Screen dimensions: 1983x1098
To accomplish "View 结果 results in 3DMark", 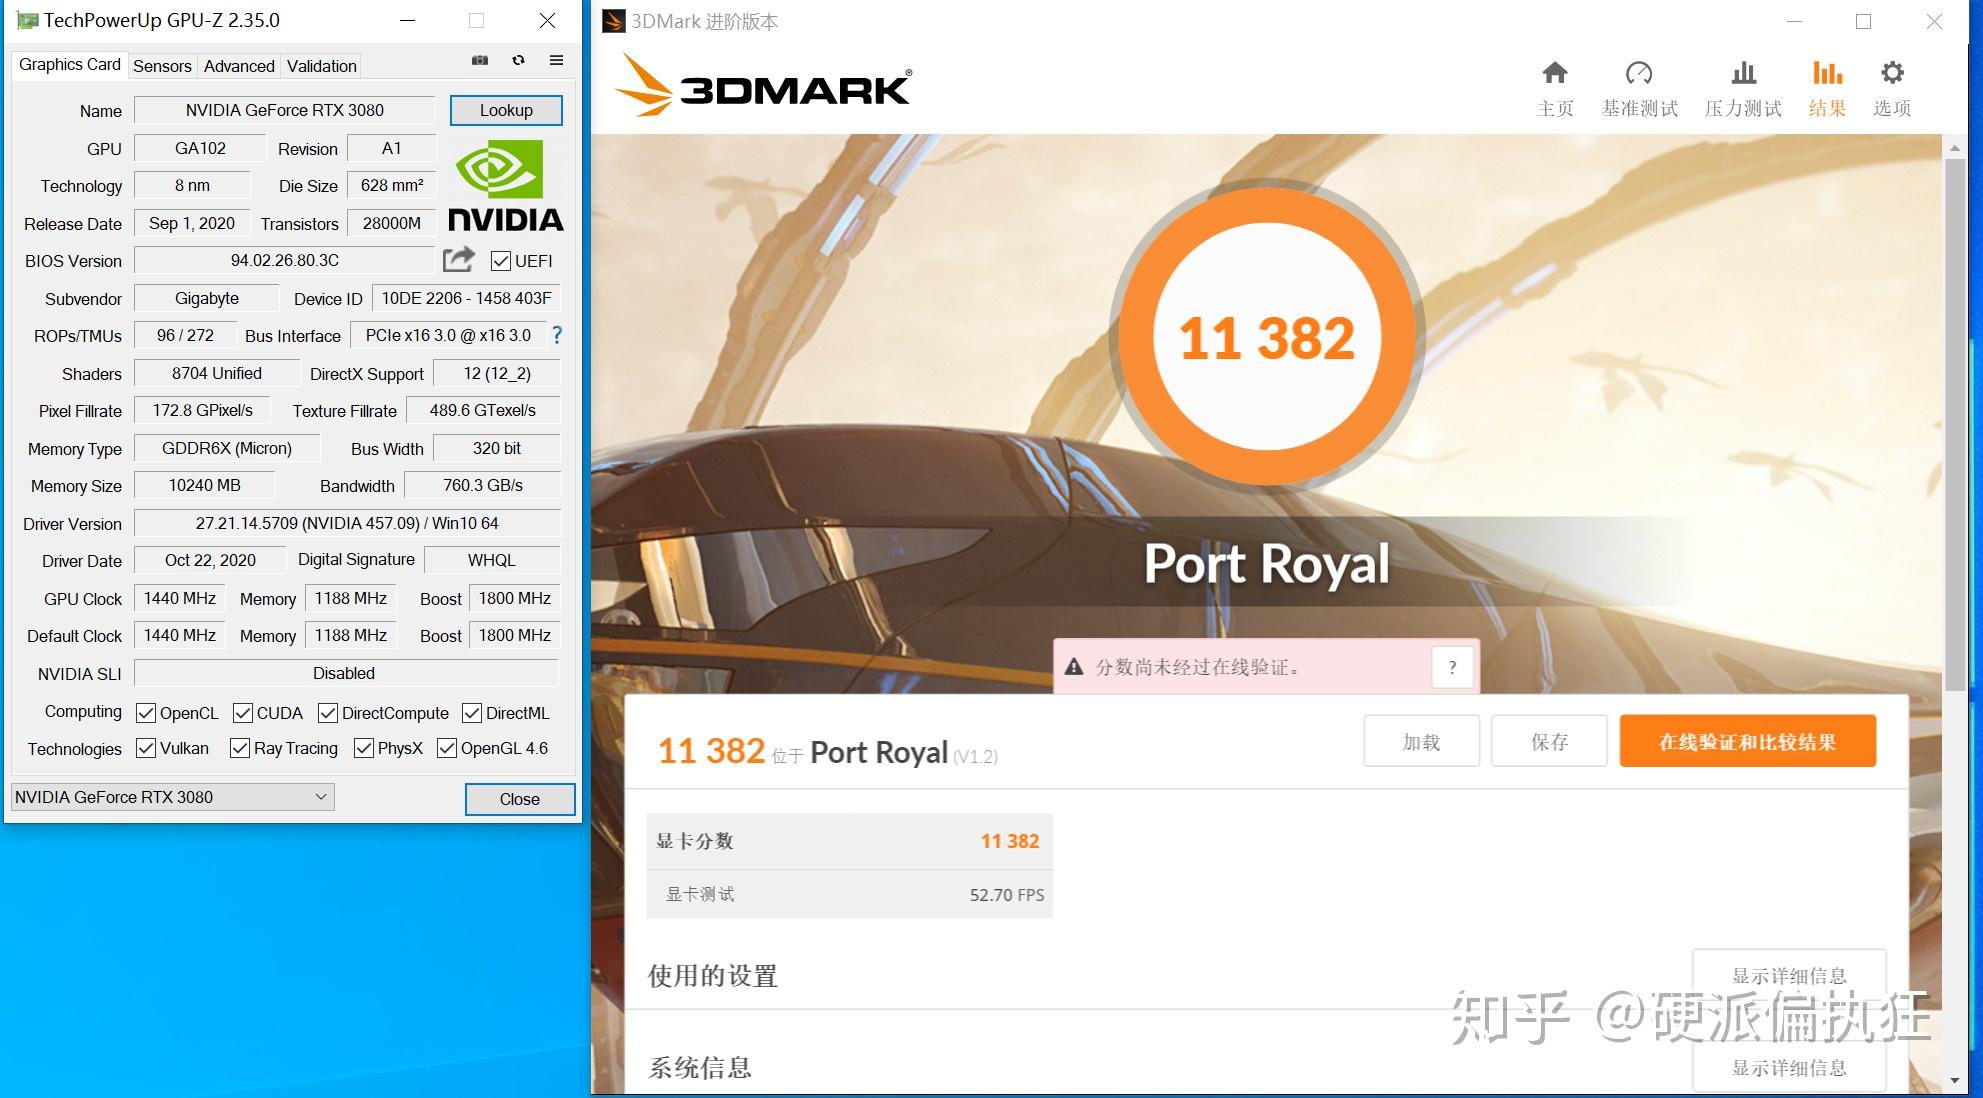I will [1826, 87].
